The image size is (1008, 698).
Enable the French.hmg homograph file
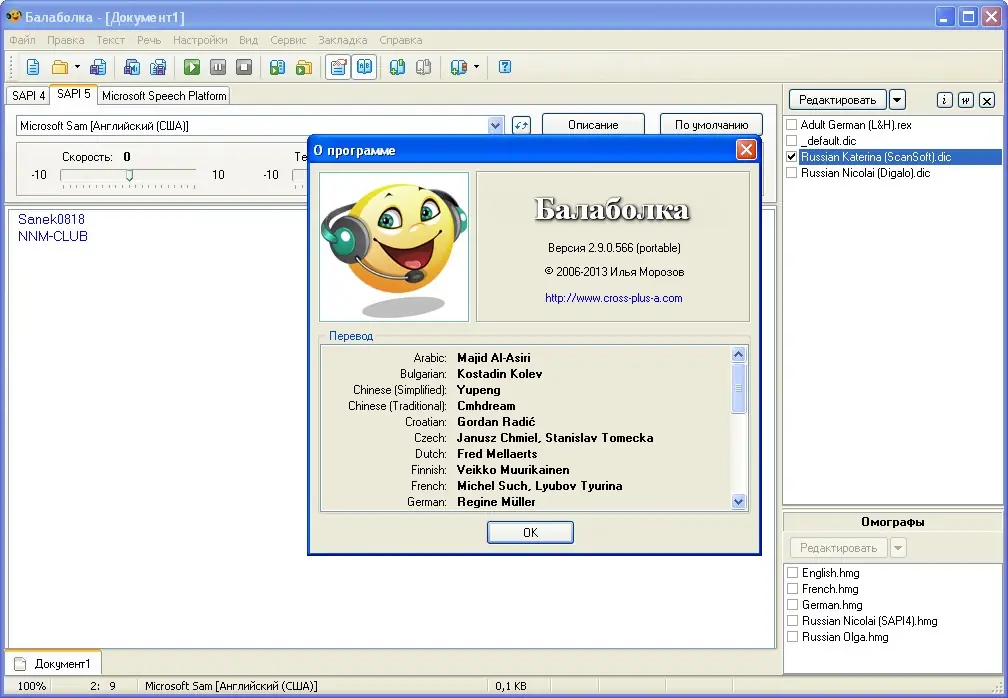pyautogui.click(x=793, y=589)
